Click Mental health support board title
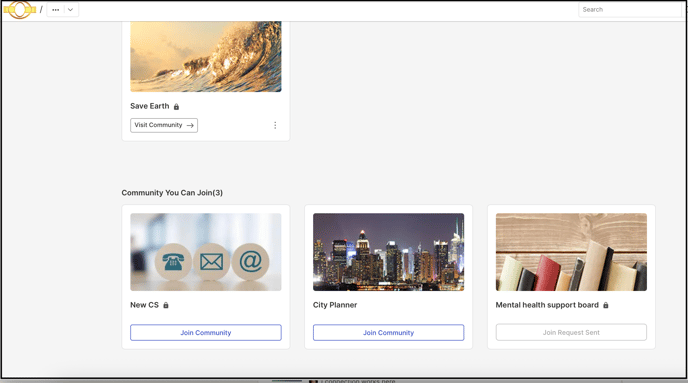The image size is (688, 383). (547, 305)
